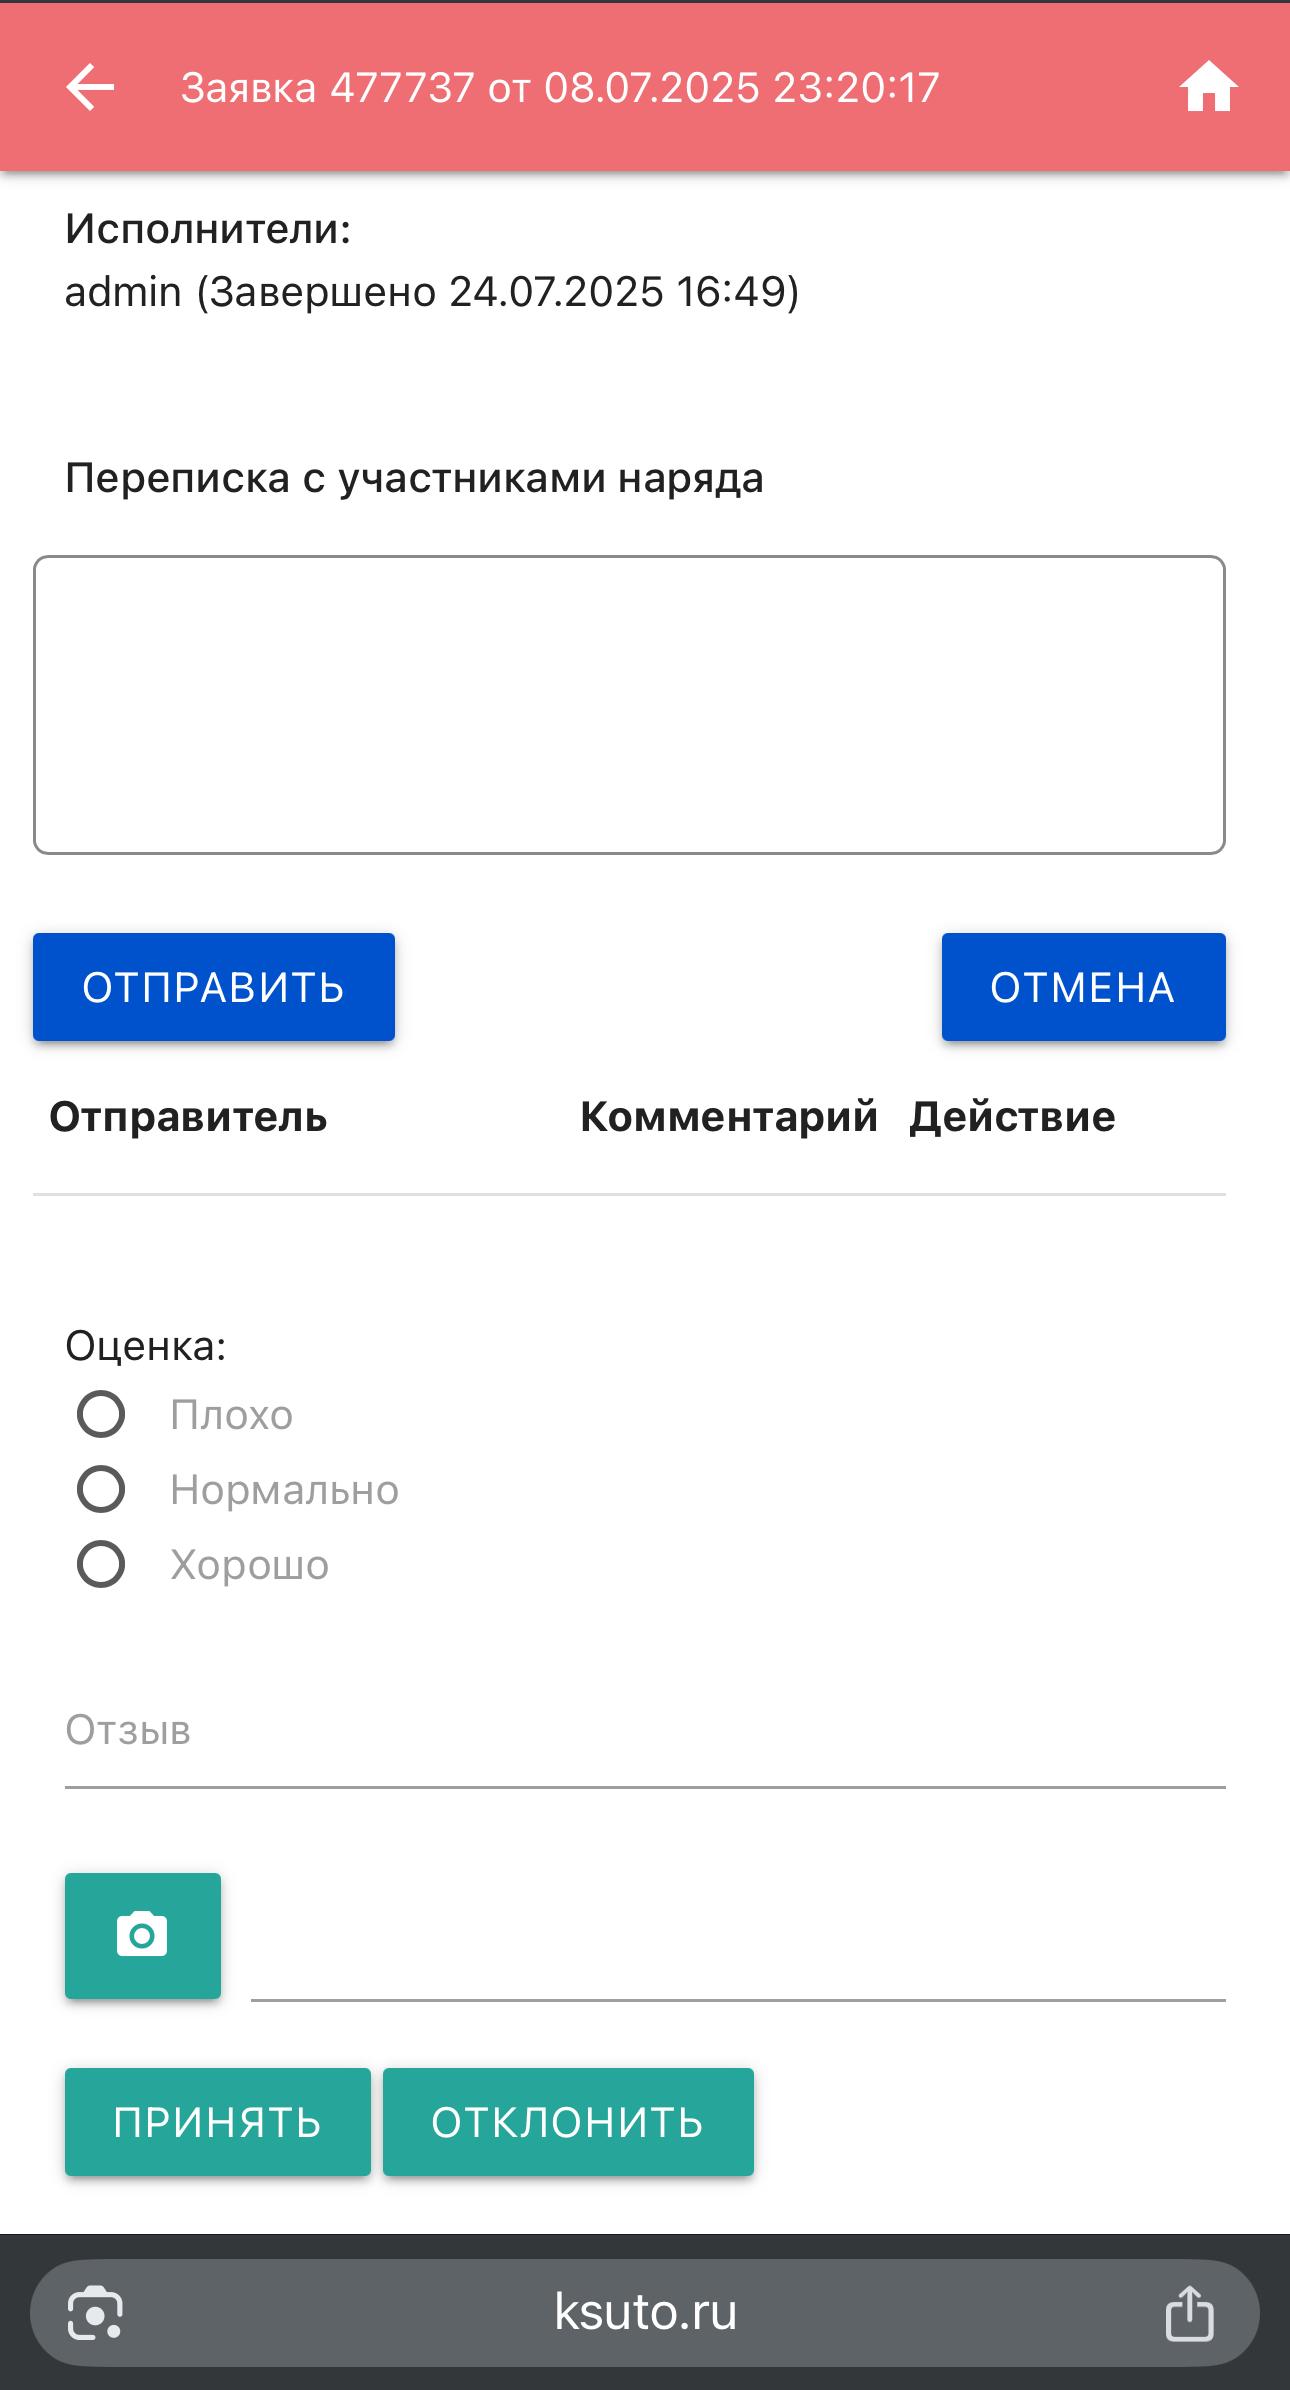Select the "Плохо" rating radio button
This screenshot has width=1290, height=2390.
[x=101, y=1415]
